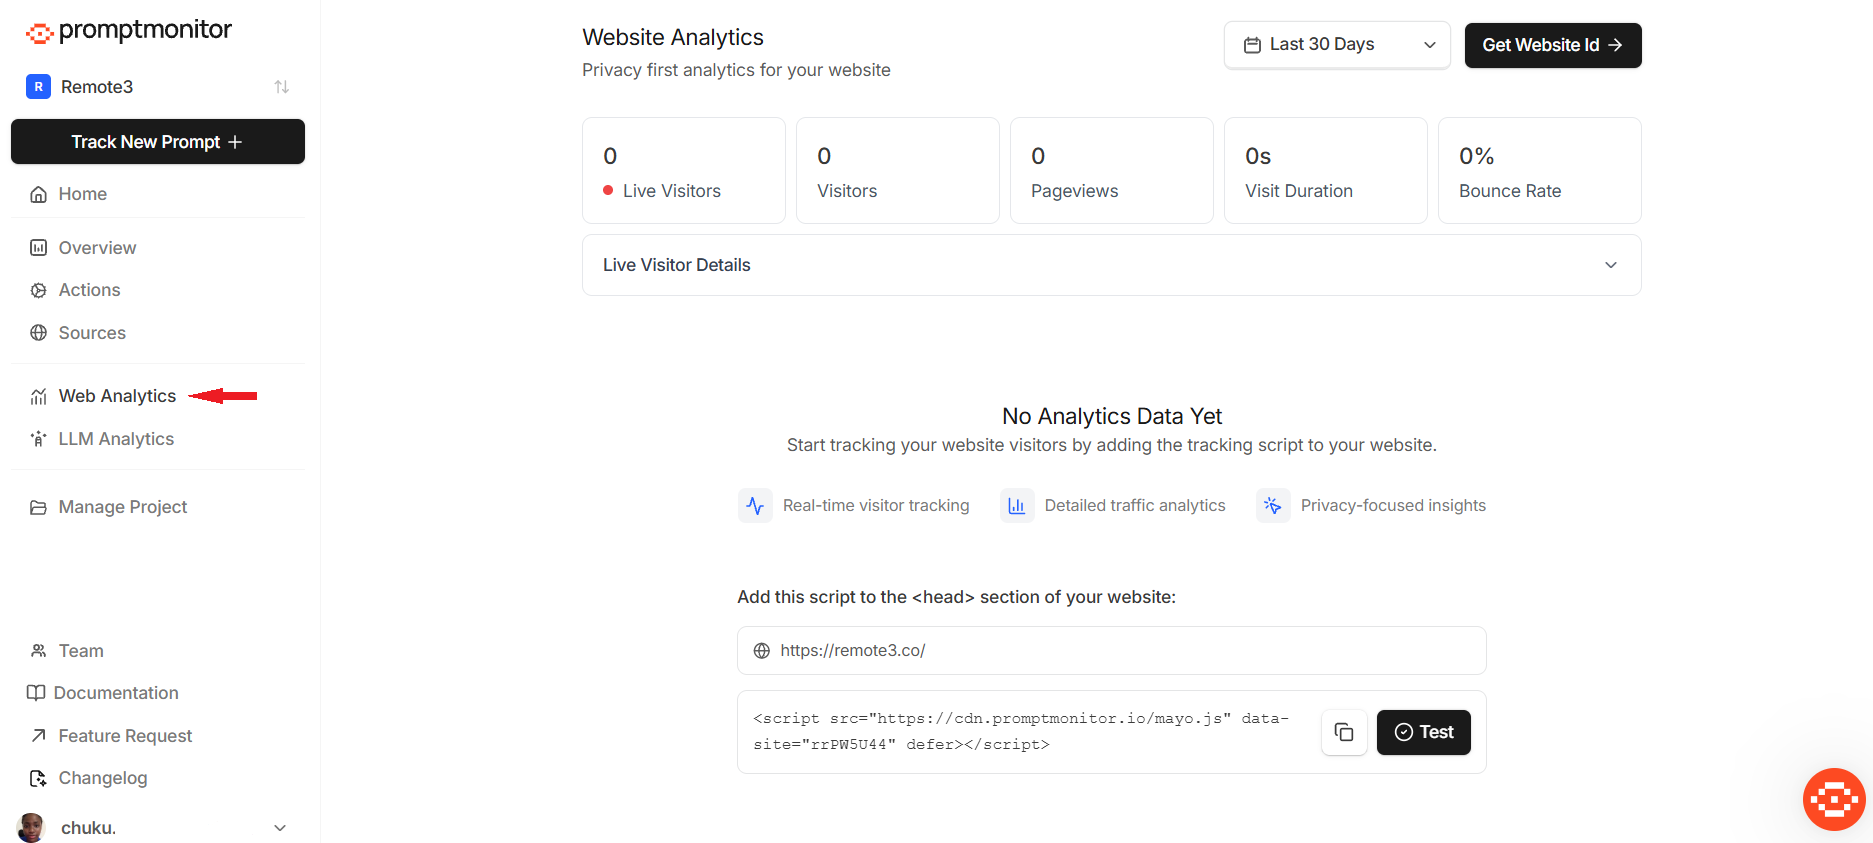Click the Documentation book icon
1873x843 pixels.
tap(36, 693)
